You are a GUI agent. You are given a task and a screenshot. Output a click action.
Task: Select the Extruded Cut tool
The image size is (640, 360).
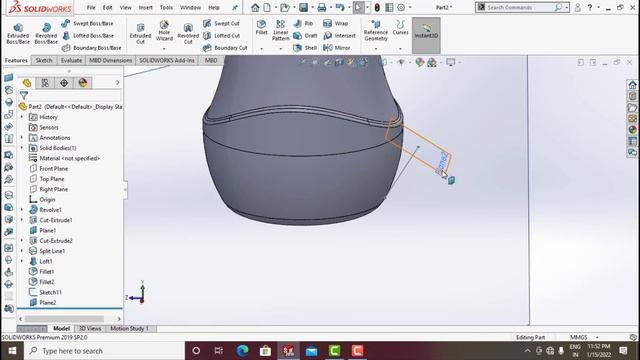(140, 33)
